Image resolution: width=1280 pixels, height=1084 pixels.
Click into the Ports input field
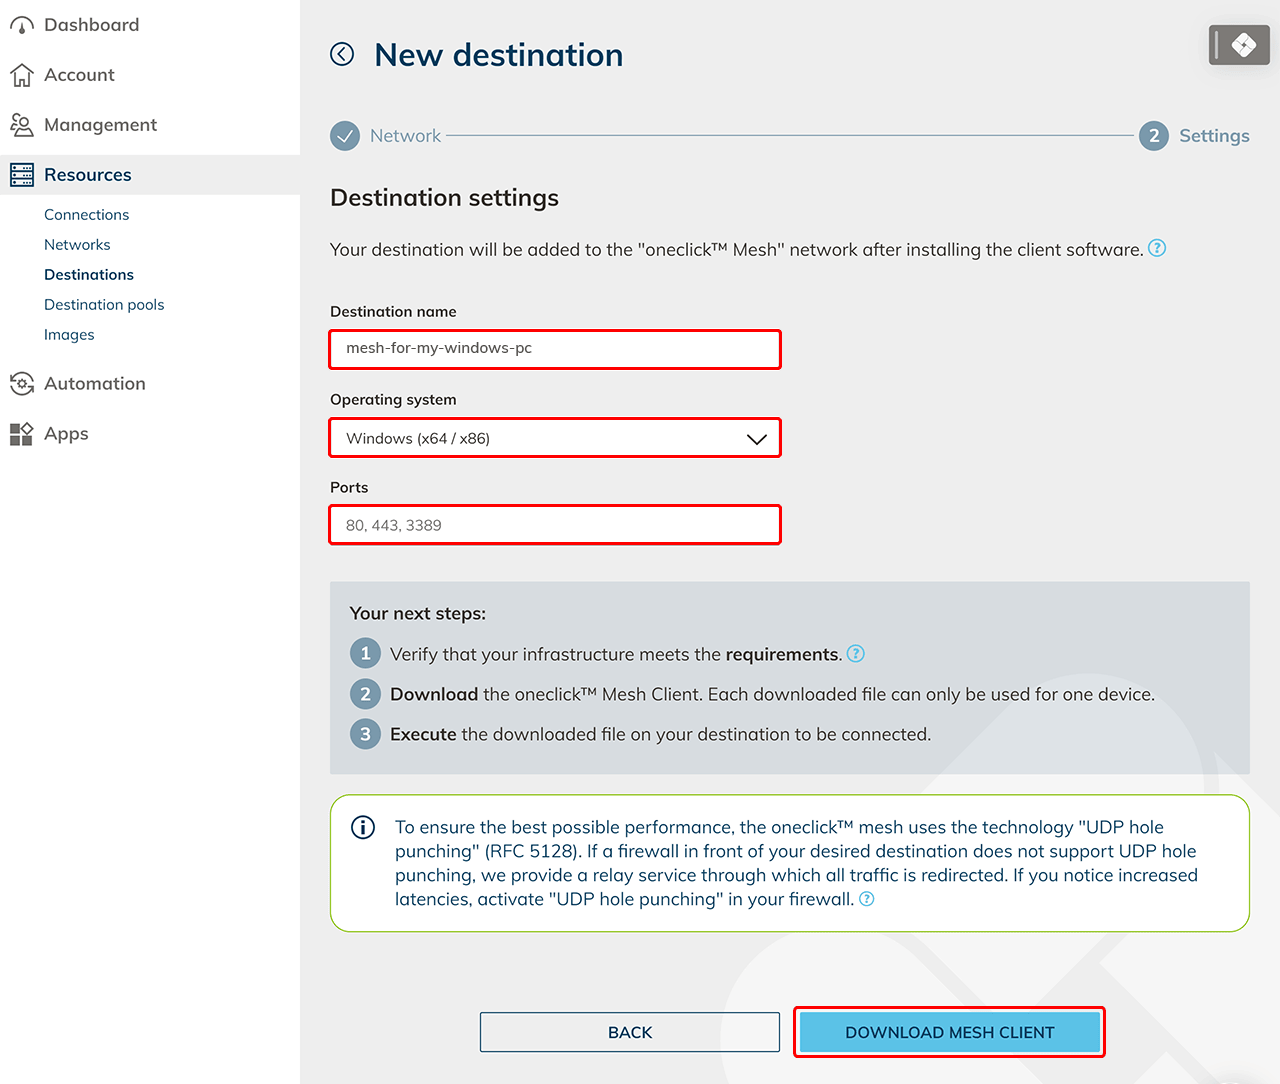(x=555, y=525)
